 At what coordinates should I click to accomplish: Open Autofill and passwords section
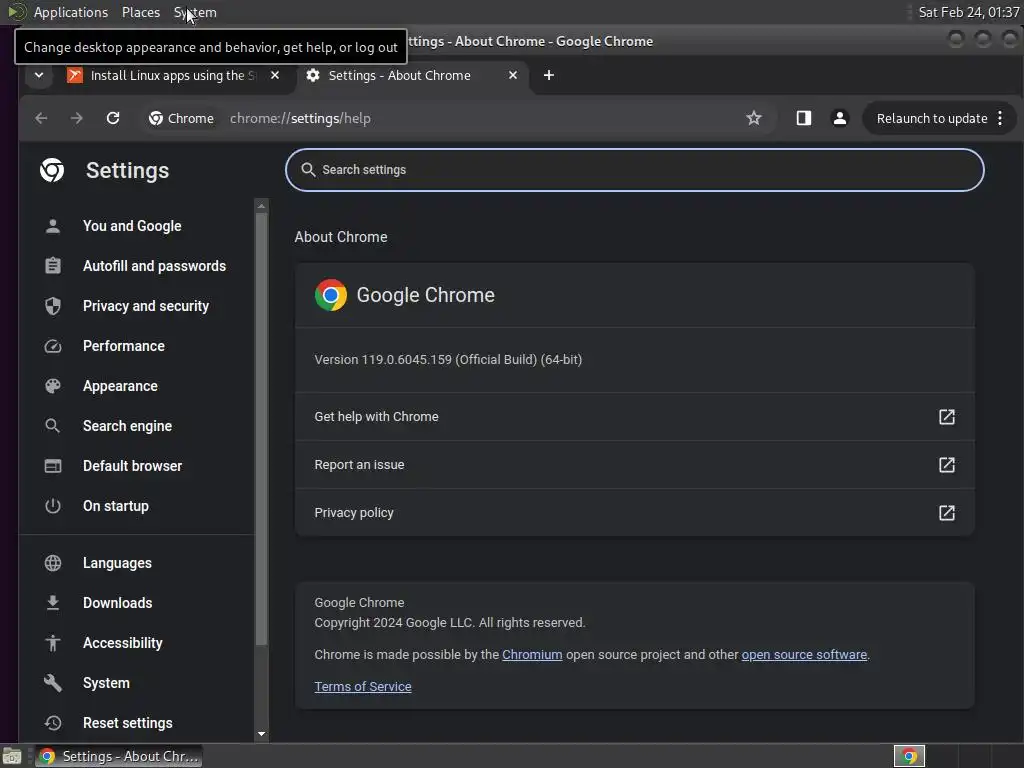(x=154, y=266)
